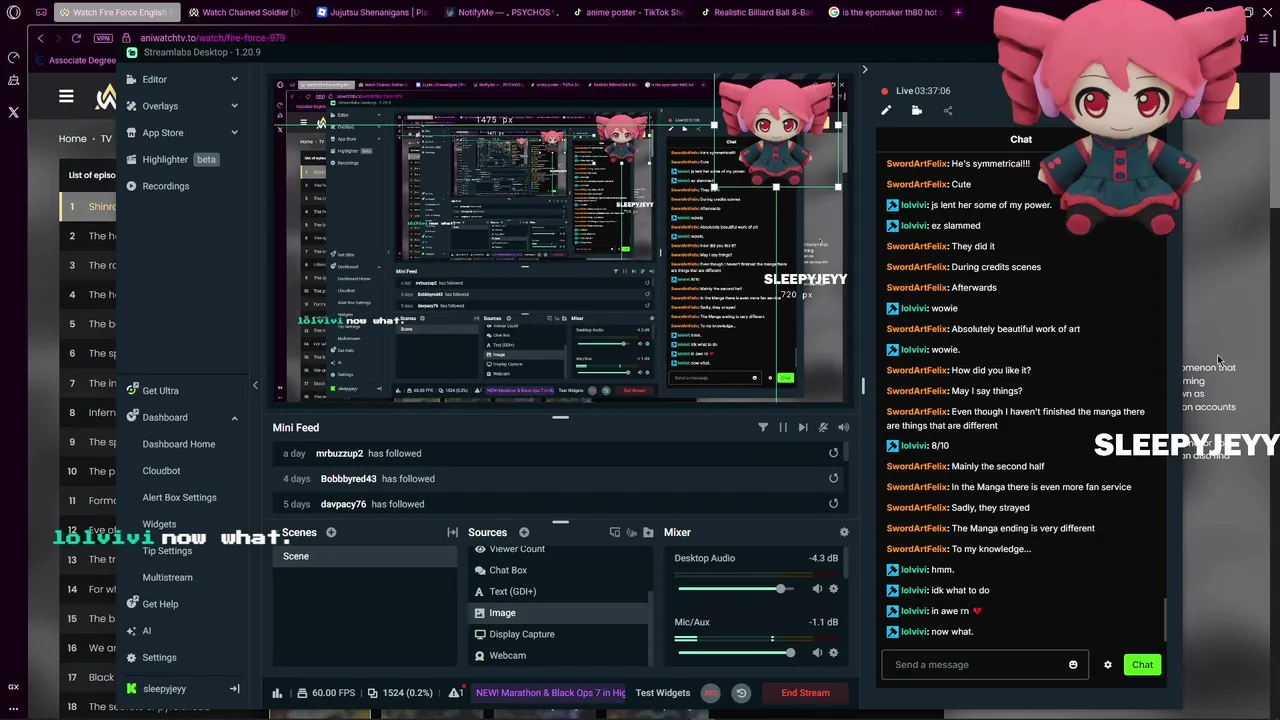Mute Desktop Audio speaker toggle

(x=817, y=589)
